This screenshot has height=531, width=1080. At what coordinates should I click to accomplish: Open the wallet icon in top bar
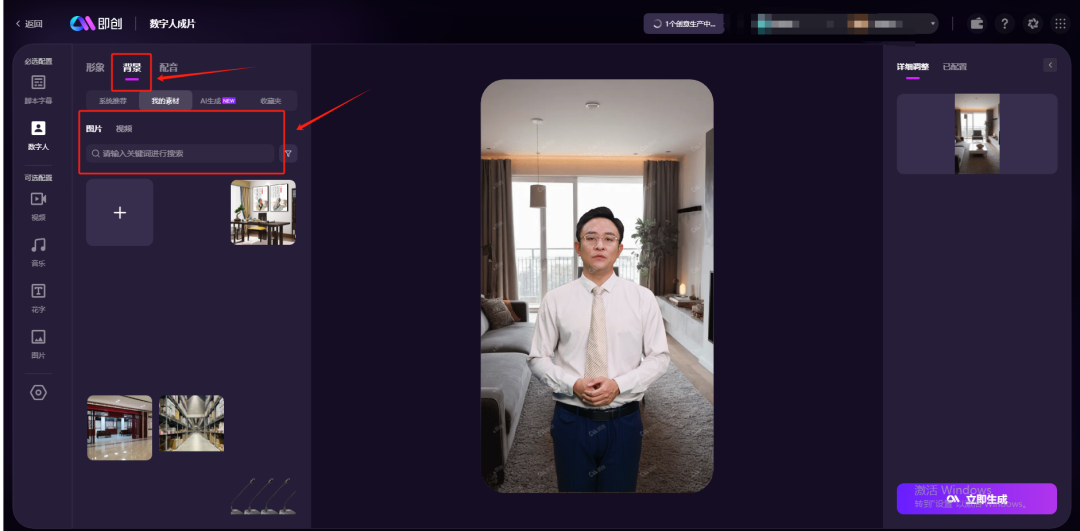tap(977, 23)
